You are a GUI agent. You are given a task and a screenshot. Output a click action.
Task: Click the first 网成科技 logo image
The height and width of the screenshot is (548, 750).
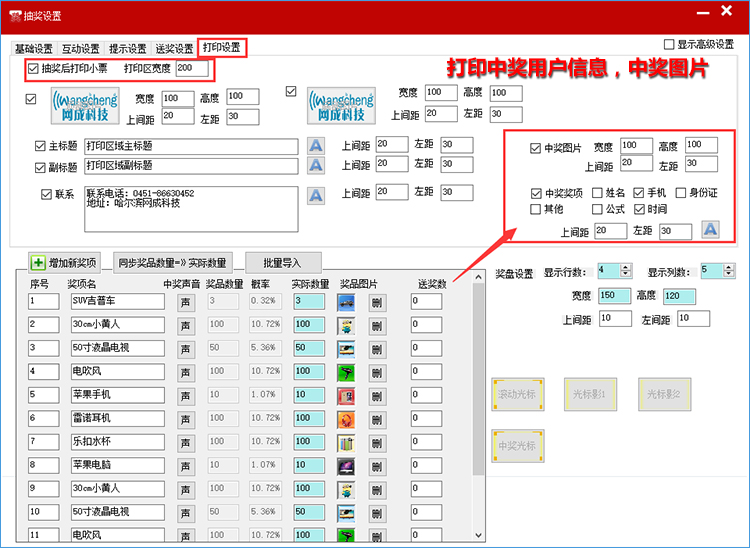pos(84,104)
